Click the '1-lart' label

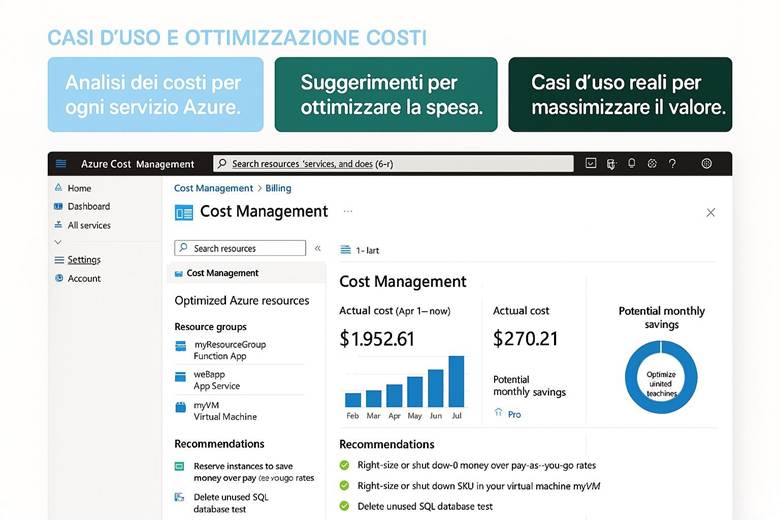[367, 250]
